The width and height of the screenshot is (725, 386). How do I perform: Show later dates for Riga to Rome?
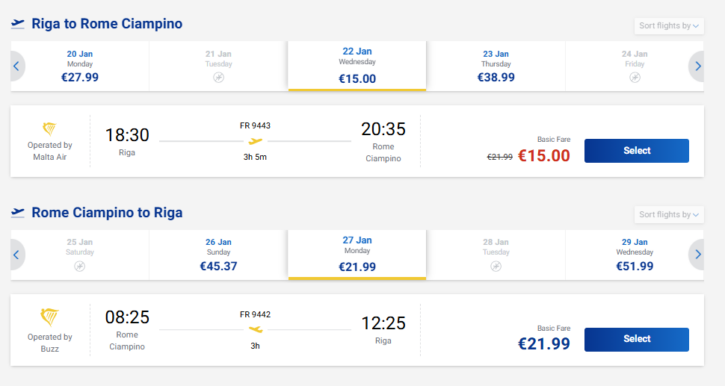click(697, 66)
